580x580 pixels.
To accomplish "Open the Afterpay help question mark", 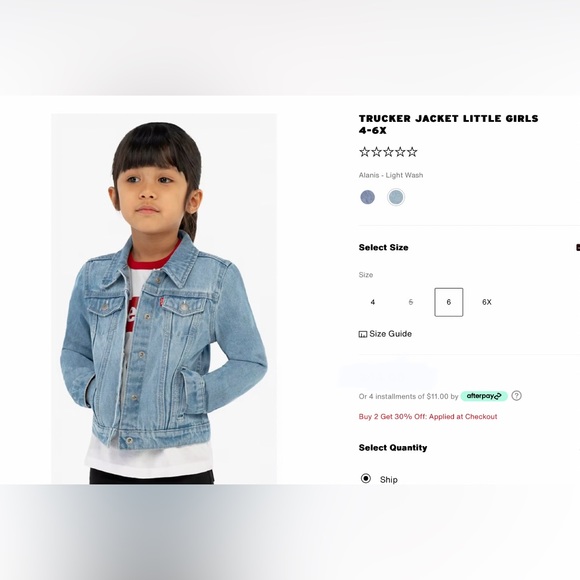I will click(516, 396).
